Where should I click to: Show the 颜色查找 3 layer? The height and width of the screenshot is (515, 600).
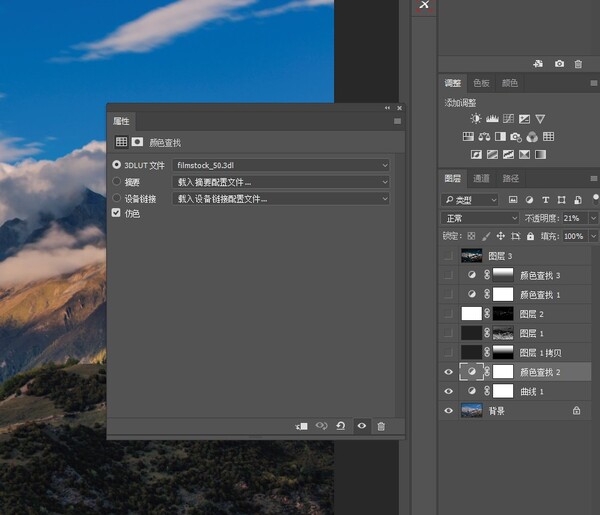(x=448, y=275)
